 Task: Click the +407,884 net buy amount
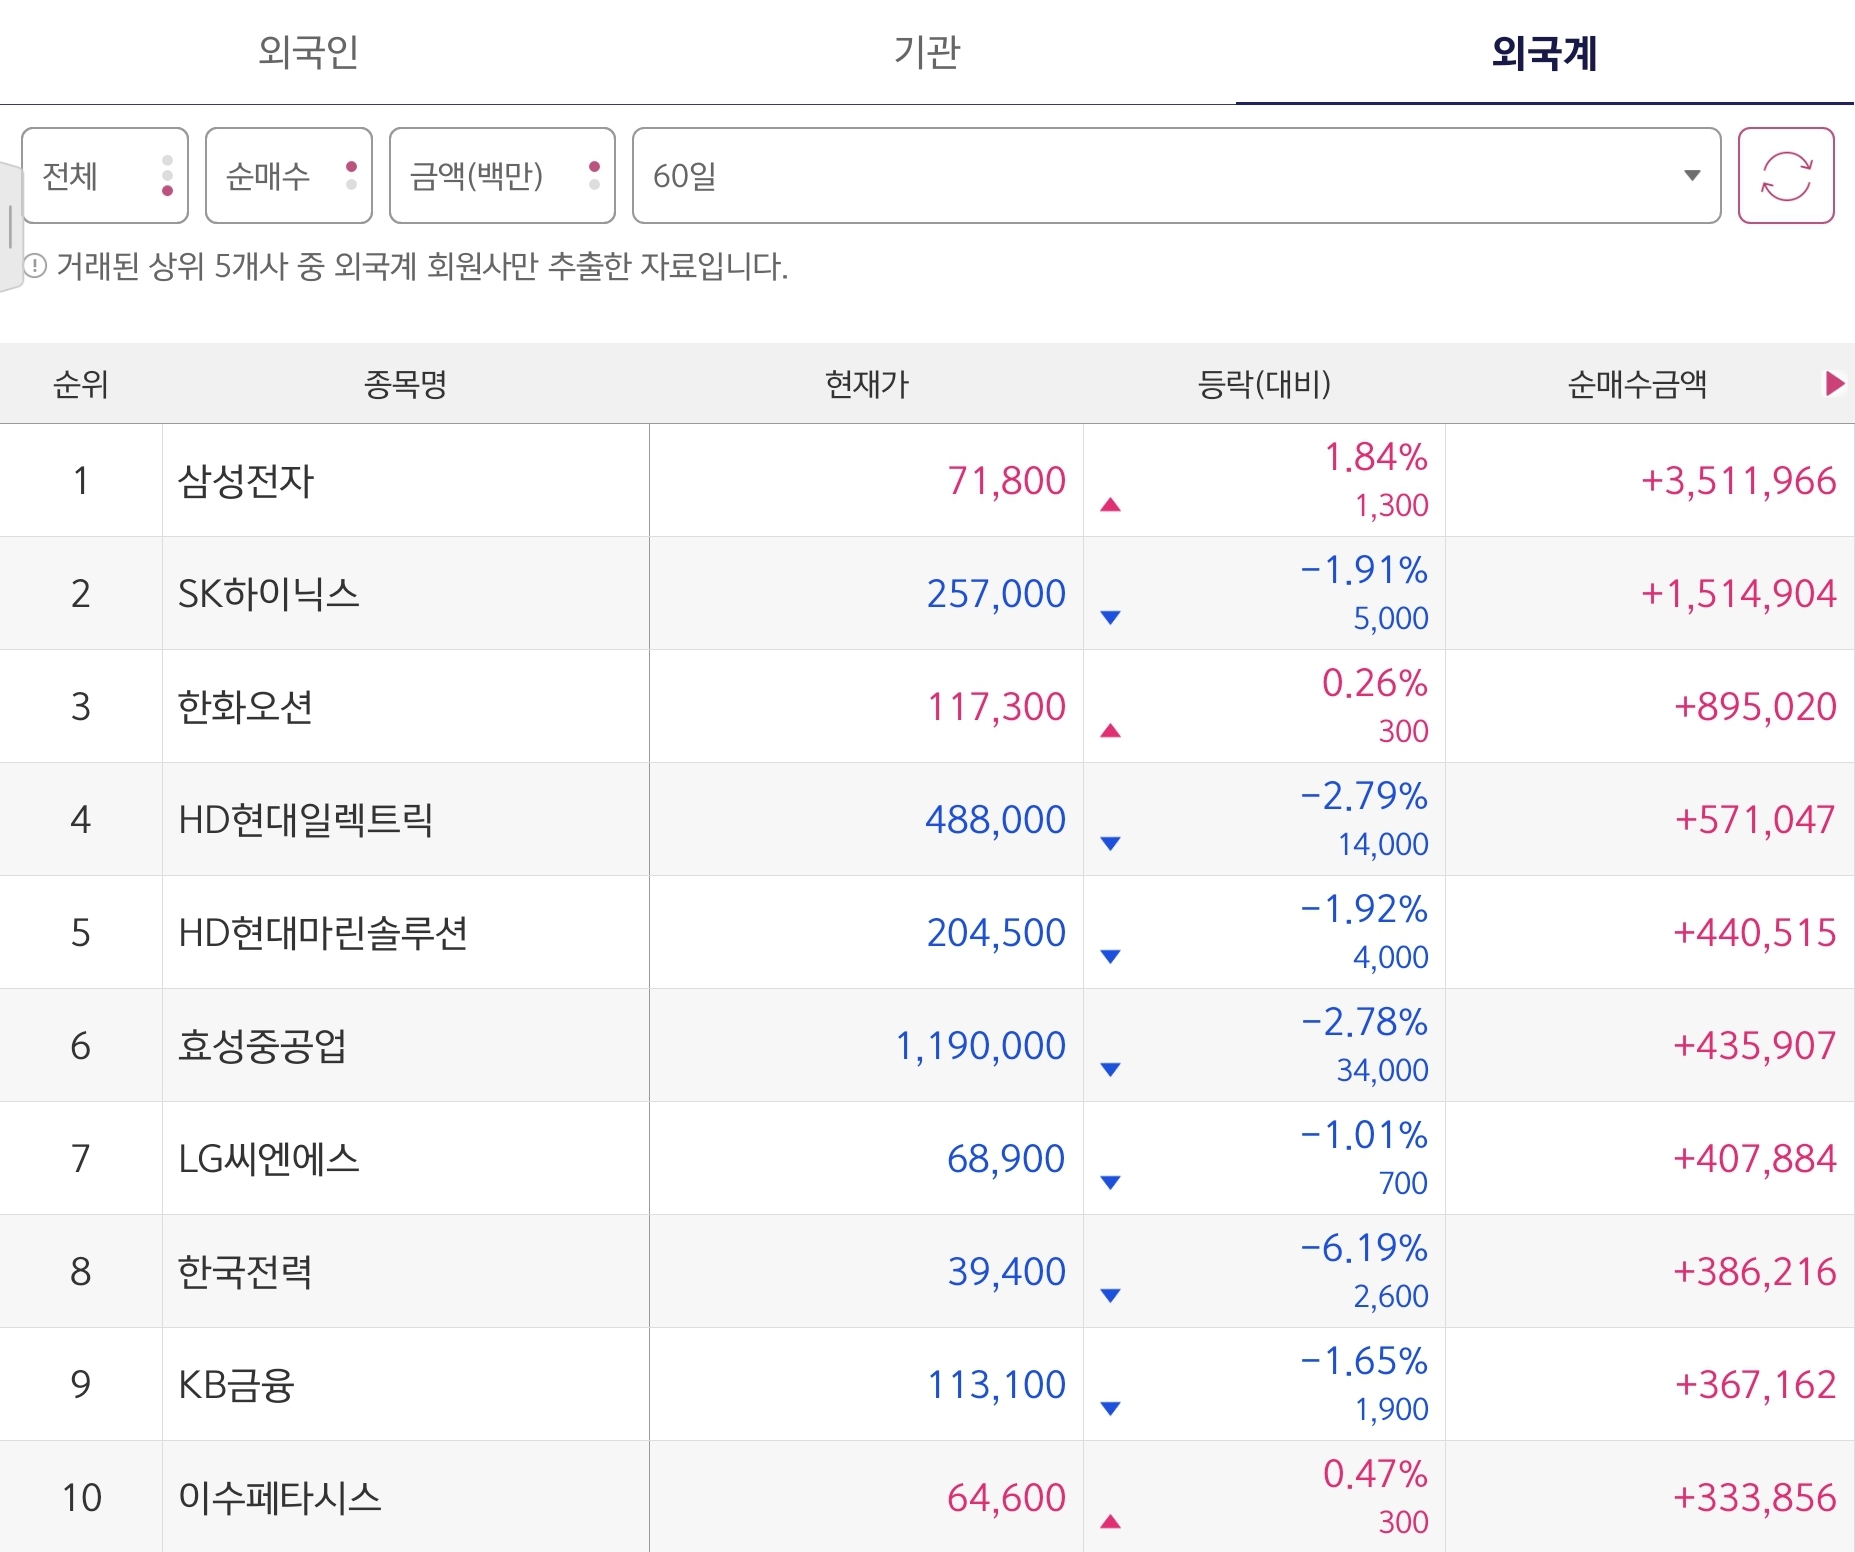1755,1159
